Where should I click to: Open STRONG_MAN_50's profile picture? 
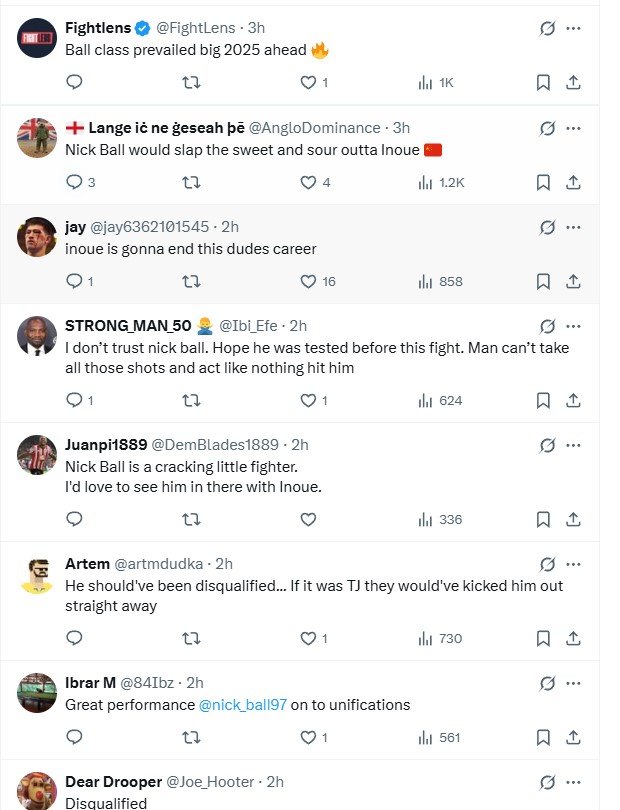[x=37, y=337]
